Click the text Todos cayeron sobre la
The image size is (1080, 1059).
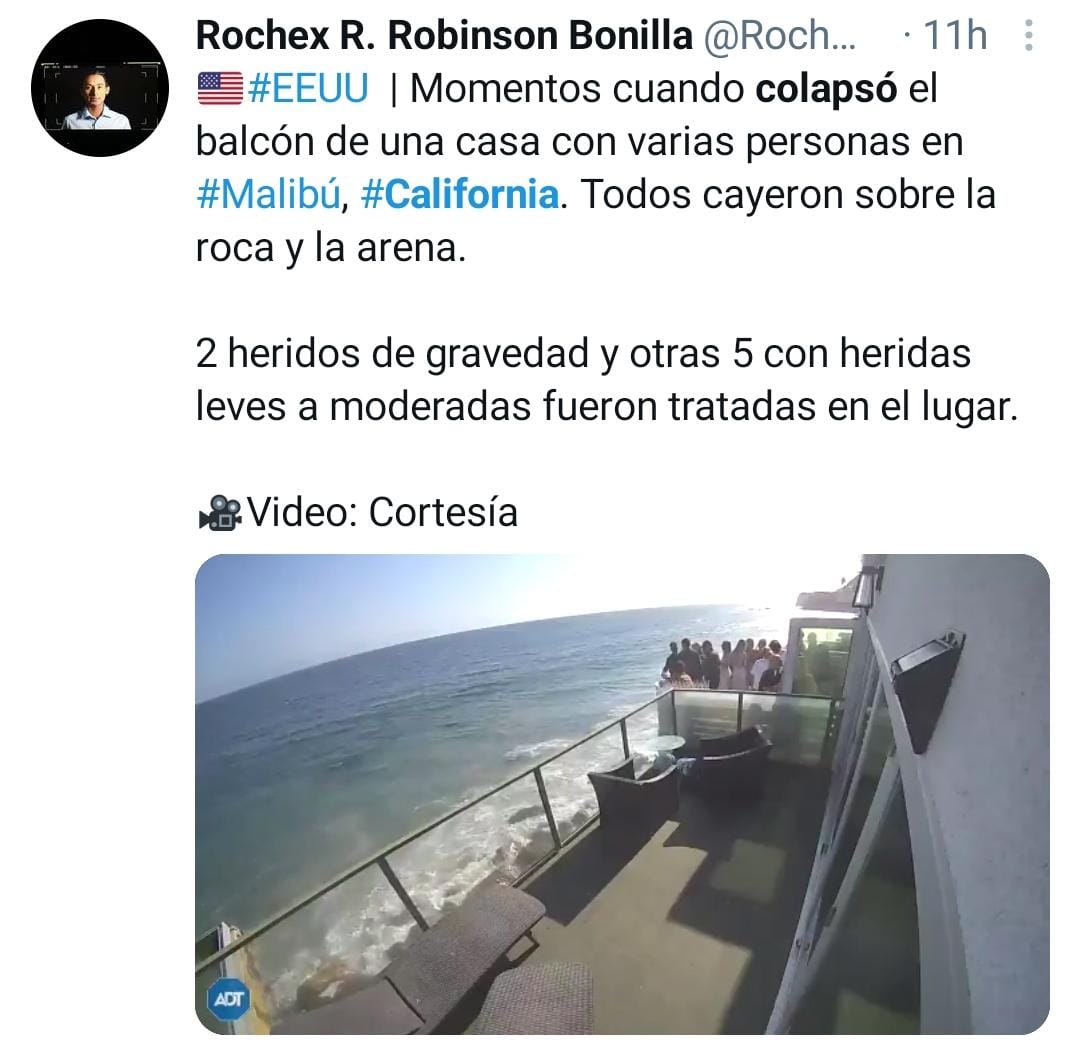pyautogui.click(x=789, y=195)
